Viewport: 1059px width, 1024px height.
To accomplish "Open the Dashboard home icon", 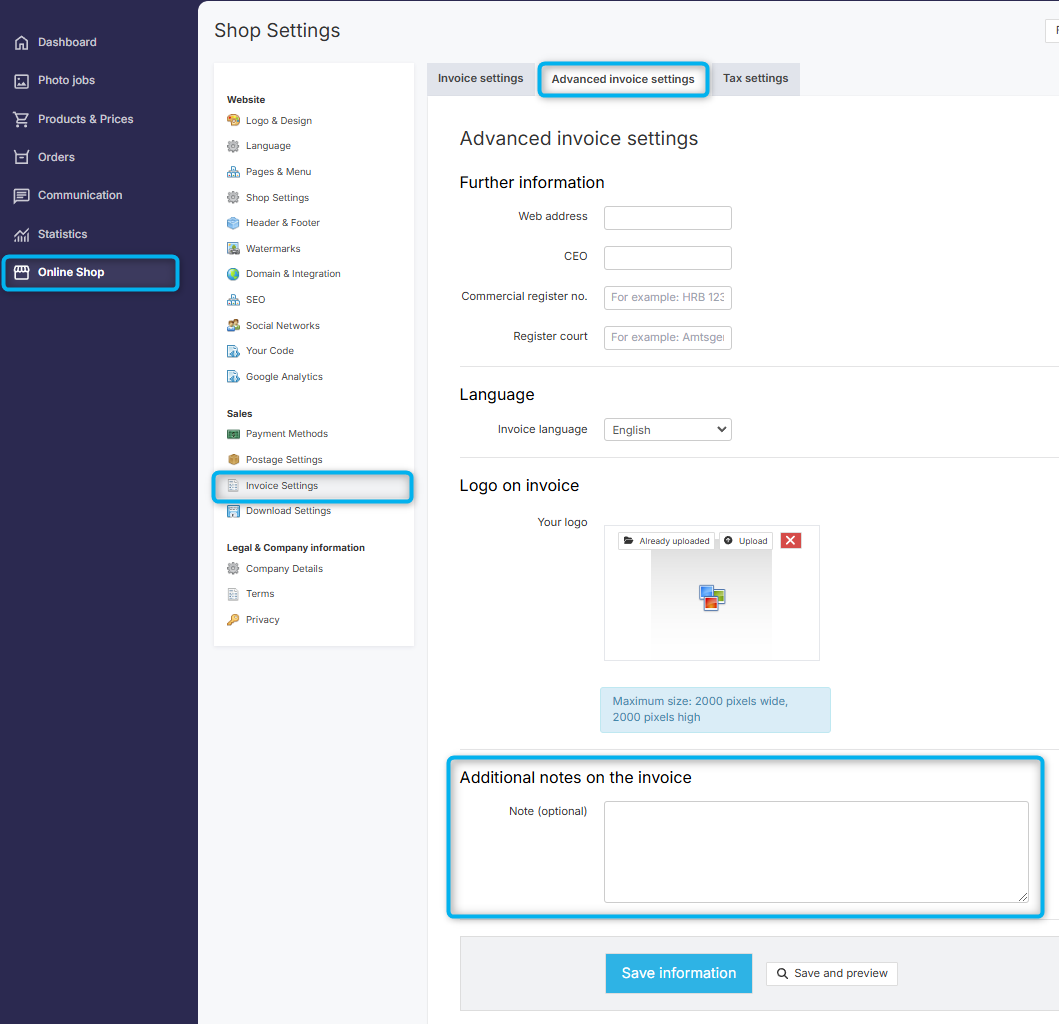I will coord(22,43).
